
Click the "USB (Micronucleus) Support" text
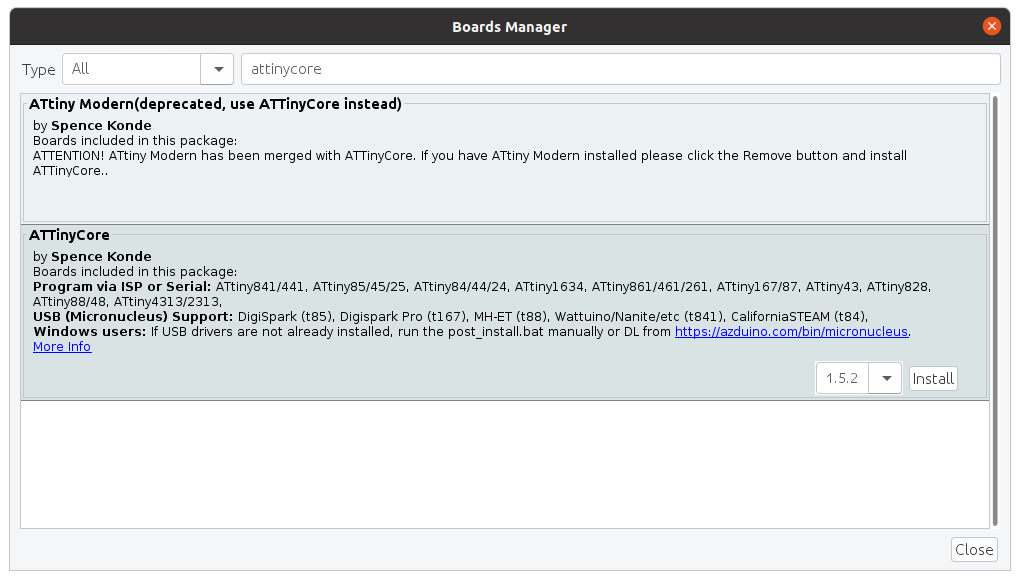[x=133, y=317]
